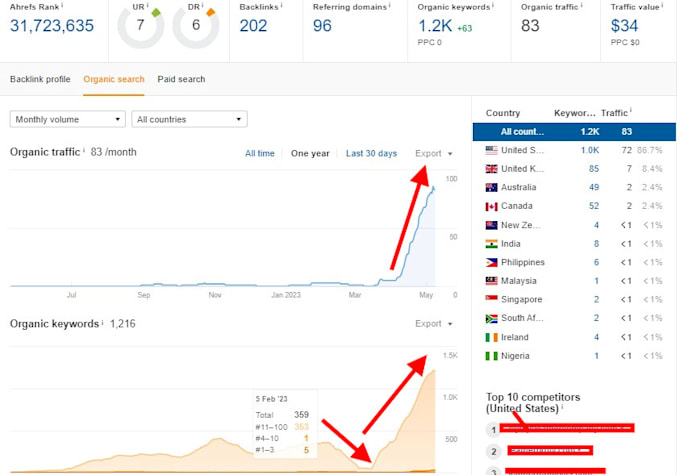Screen dimensions: 680x475
Task: Click the Canada flag icon
Action: coord(491,206)
